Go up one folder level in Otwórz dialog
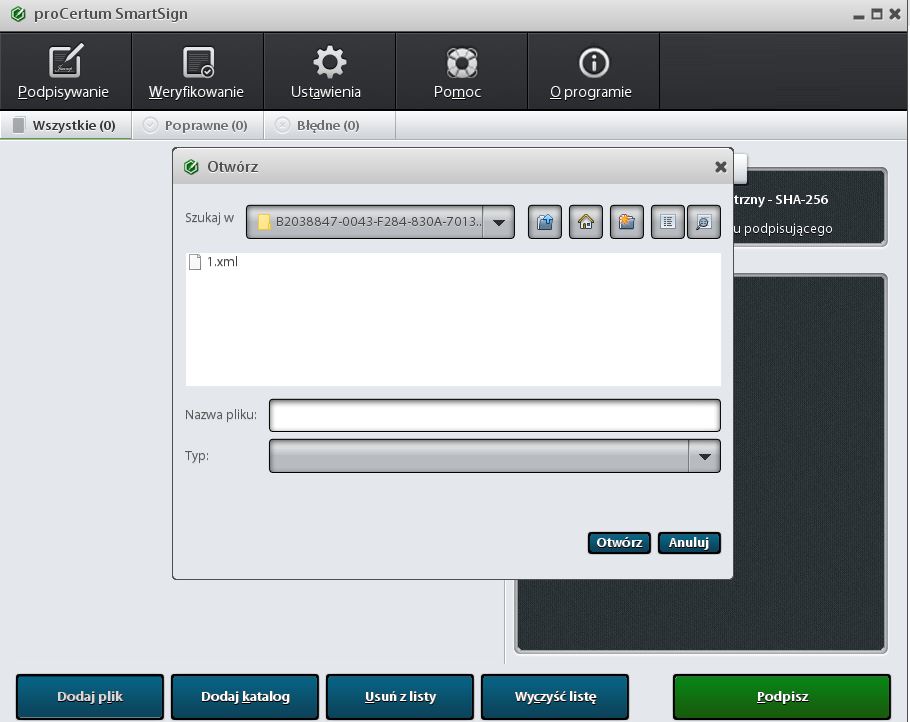The height and width of the screenshot is (722, 910). point(544,222)
